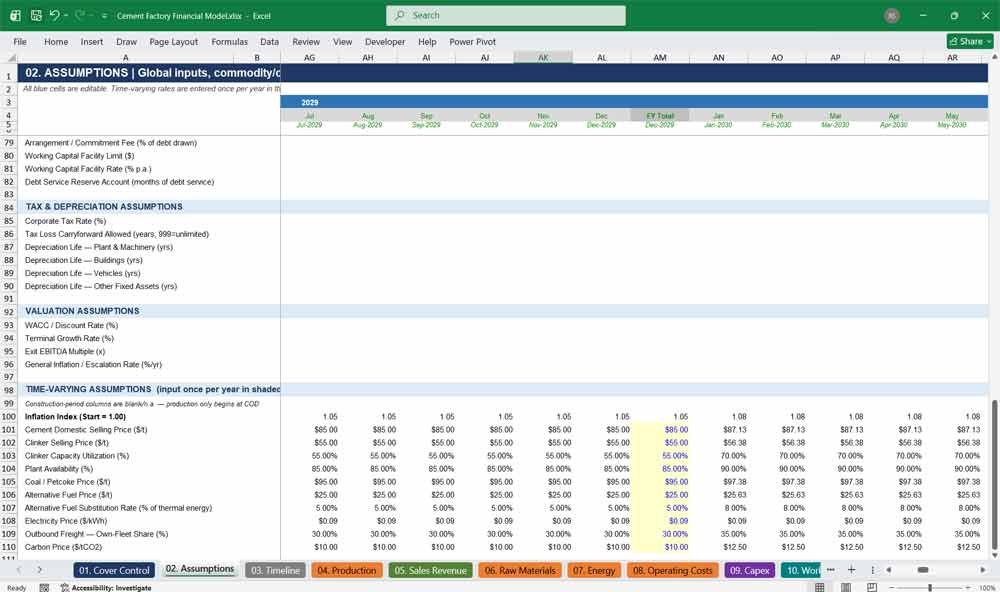This screenshot has width=1000, height=592.
Task: Select row 100 header
Action: pyautogui.click(x=9, y=417)
